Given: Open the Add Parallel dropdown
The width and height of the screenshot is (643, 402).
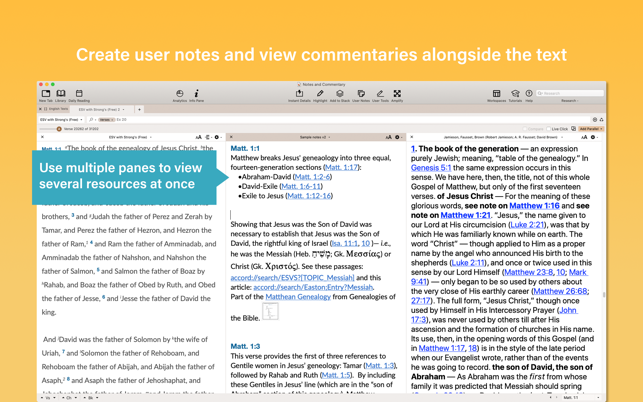Looking at the screenshot, I should (x=591, y=129).
